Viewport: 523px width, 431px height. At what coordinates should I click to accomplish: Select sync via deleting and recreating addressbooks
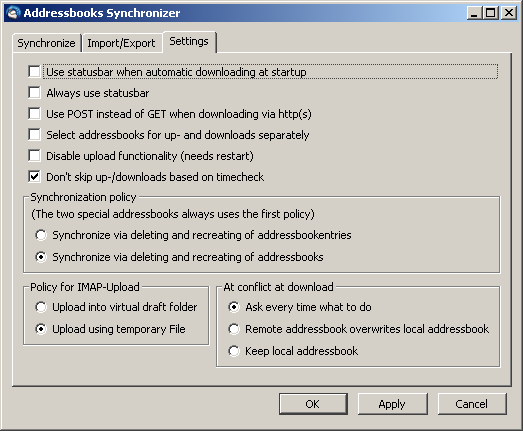pyautogui.click(x=41, y=257)
